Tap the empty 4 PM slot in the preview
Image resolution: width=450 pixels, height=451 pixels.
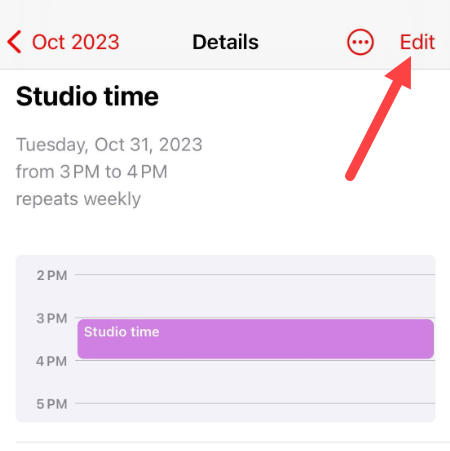tap(255, 382)
